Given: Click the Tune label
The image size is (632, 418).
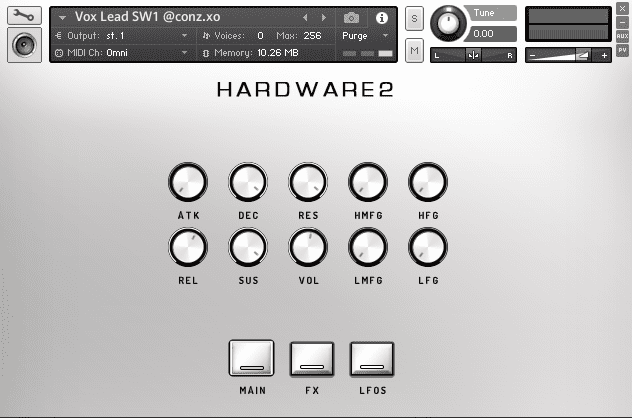Looking at the screenshot, I should [484, 13].
